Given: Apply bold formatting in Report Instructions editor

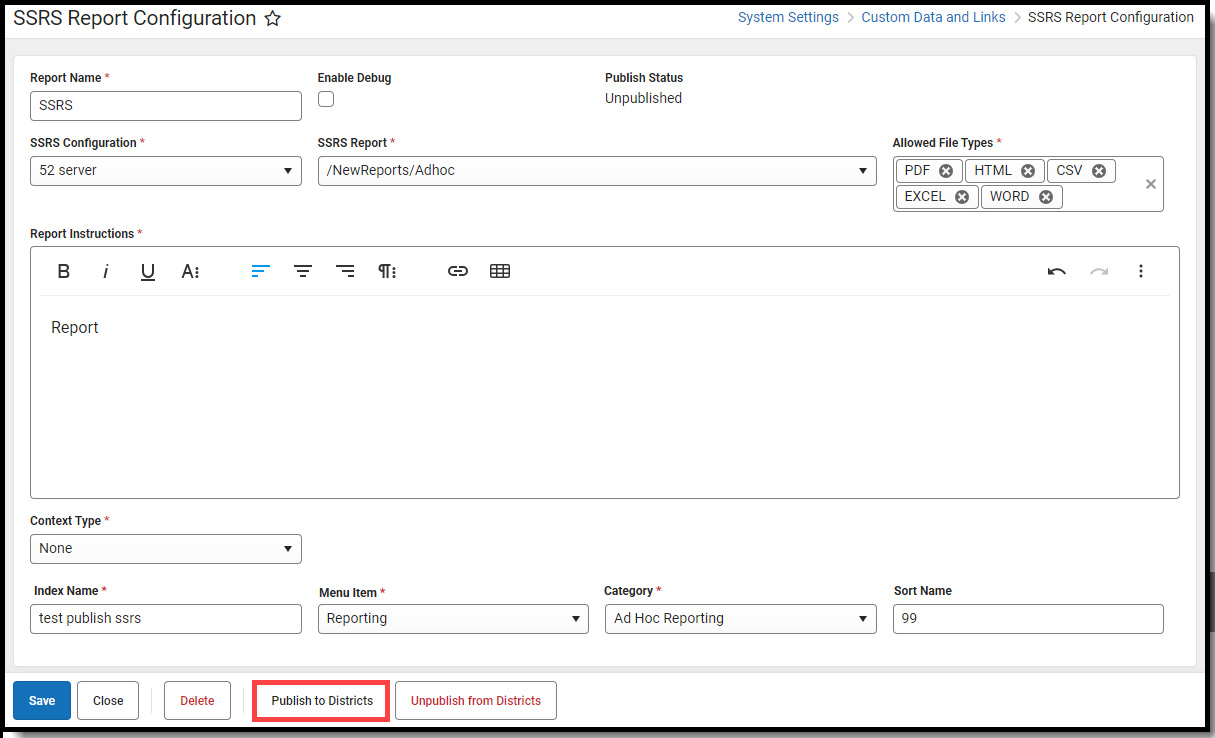Looking at the screenshot, I should 63,271.
